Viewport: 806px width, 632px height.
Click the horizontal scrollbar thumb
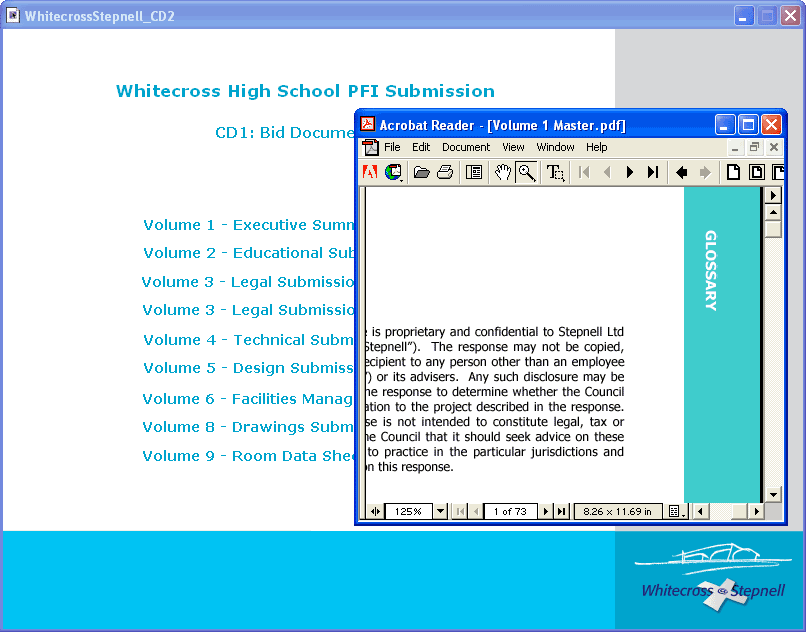(739, 511)
